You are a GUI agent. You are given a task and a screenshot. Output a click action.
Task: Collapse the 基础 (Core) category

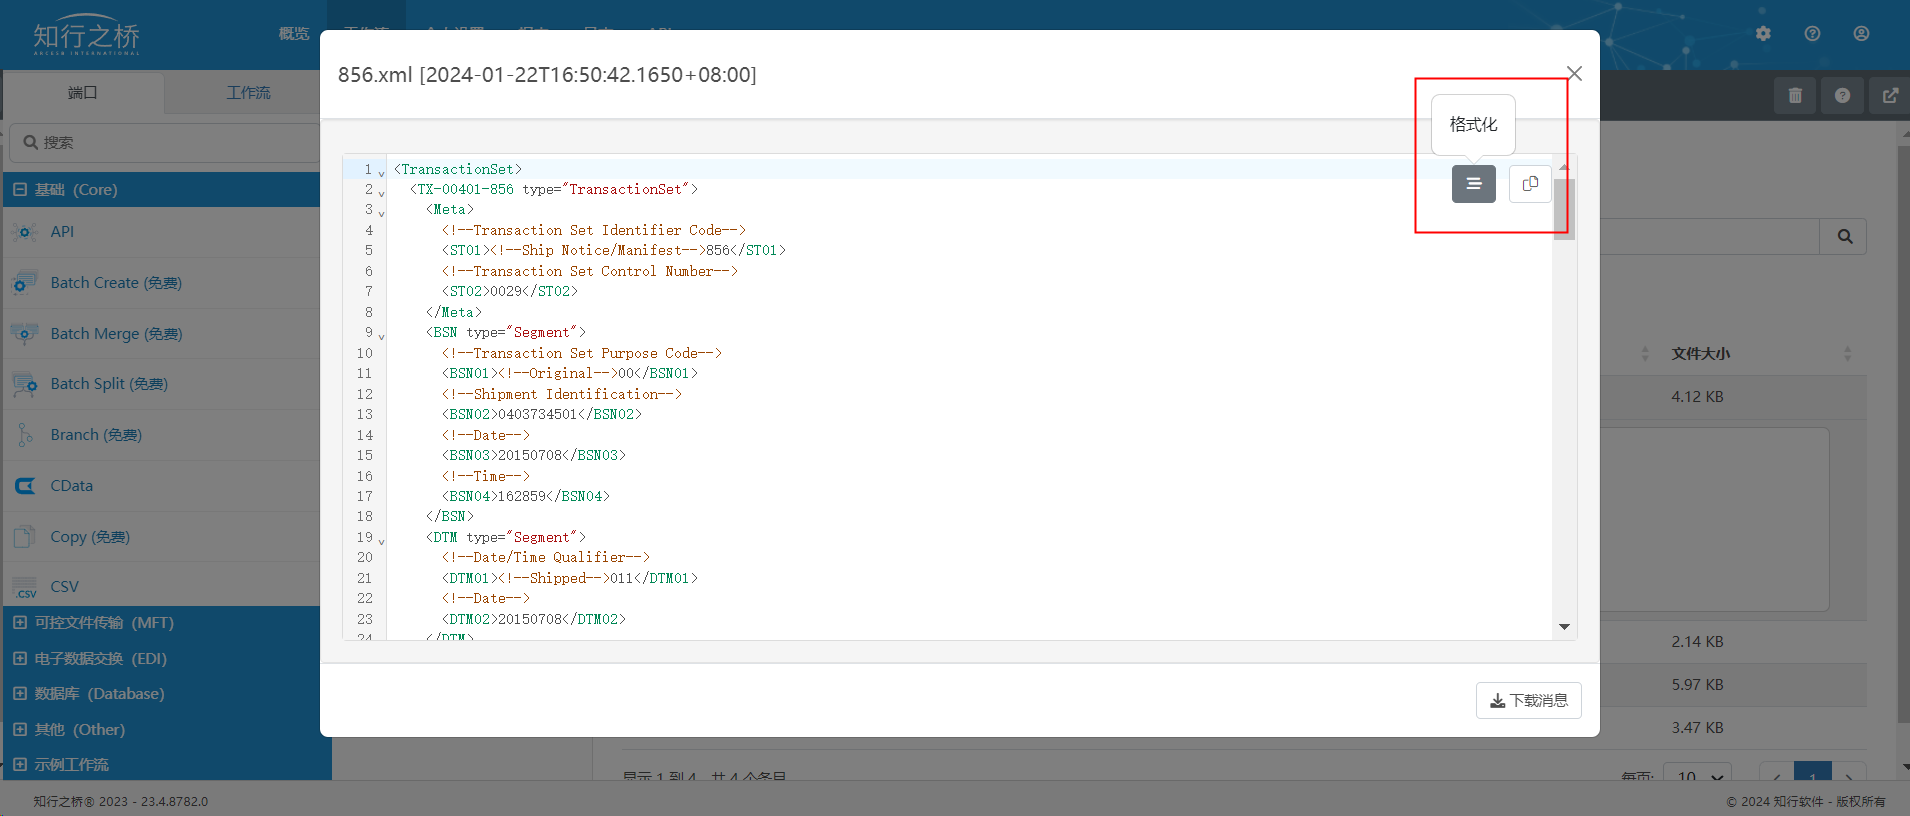click(x=20, y=190)
